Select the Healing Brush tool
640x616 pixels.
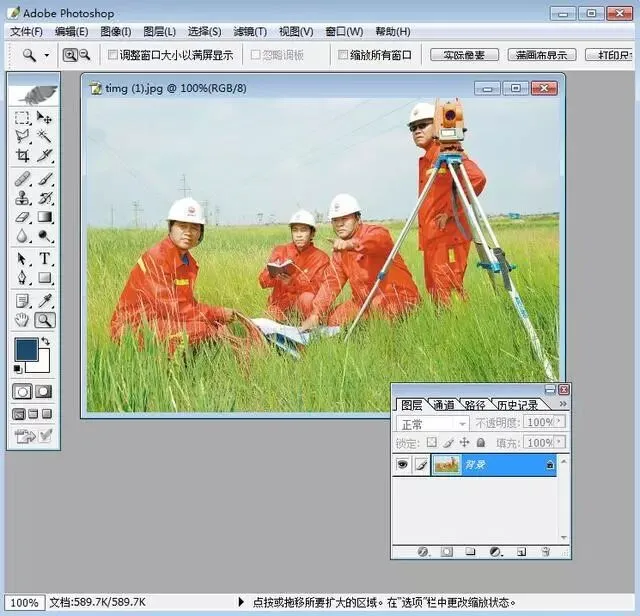tap(22, 179)
